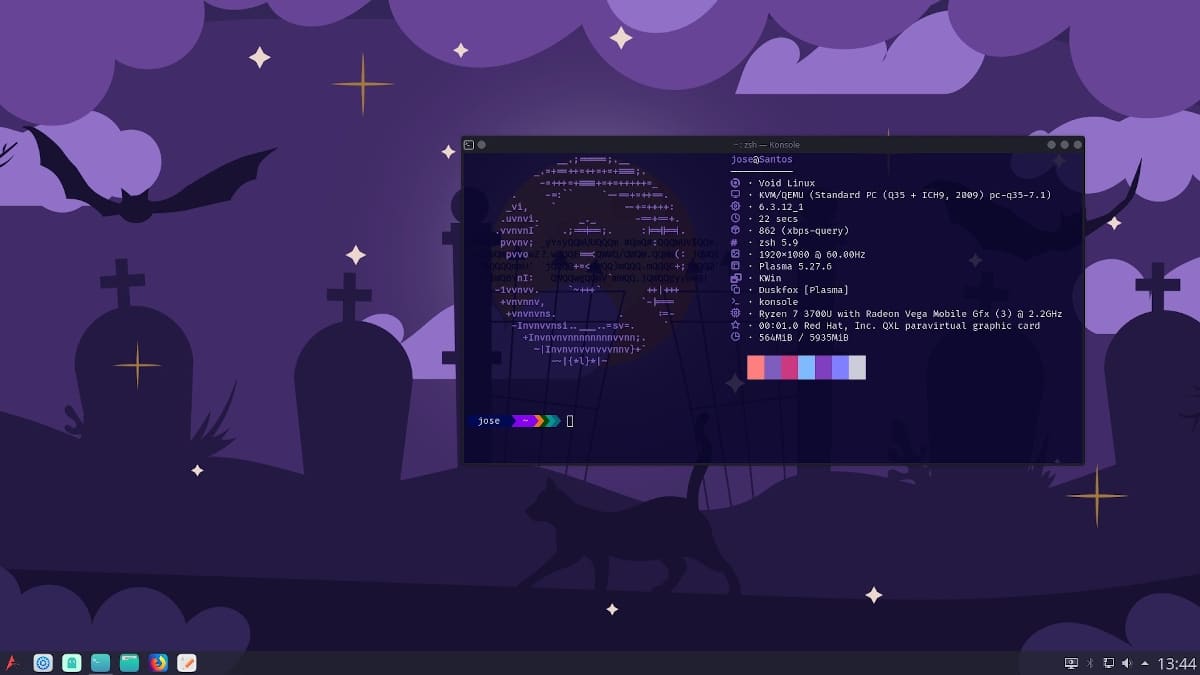1200x675 pixels.
Task: Open the Konsole window menu icon in the titlebar
Action: 469,145
